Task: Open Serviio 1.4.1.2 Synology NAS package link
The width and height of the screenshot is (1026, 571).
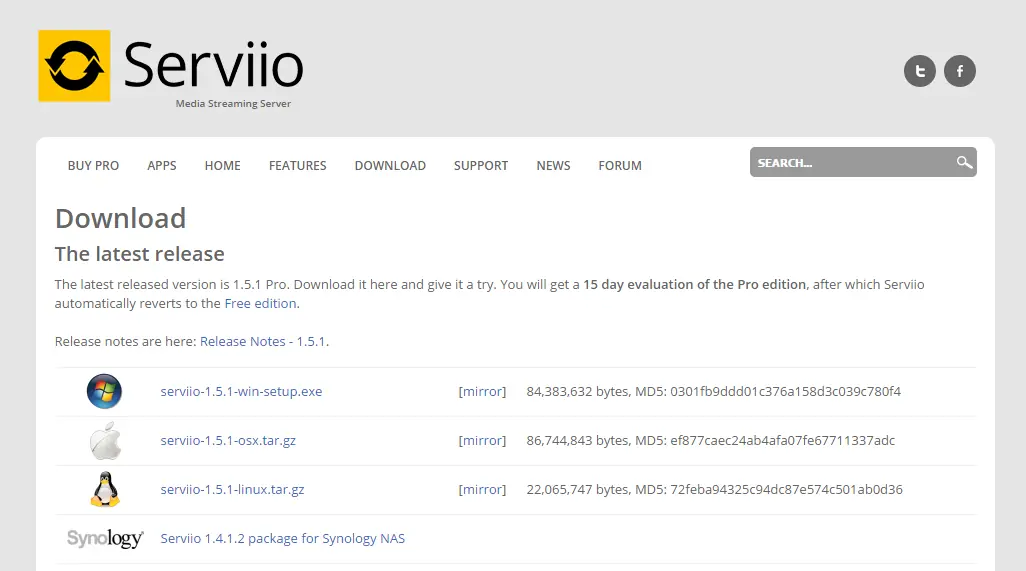Action: pyautogui.click(x=283, y=538)
